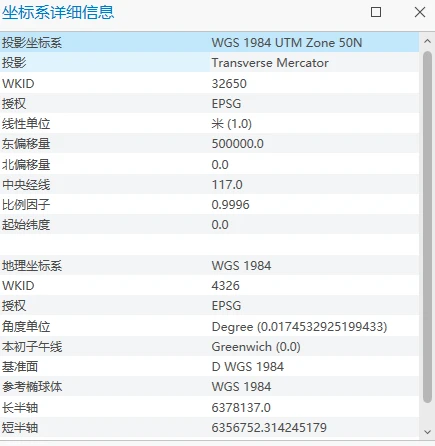The height and width of the screenshot is (446, 435).
Task: Click the maximize window square icon
Action: (x=376, y=12)
